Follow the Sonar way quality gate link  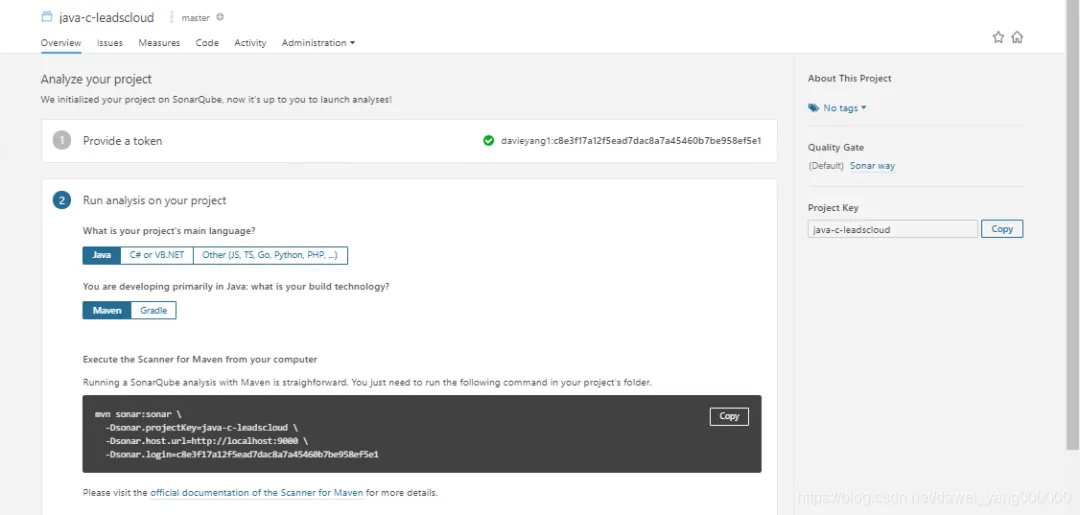(x=872, y=166)
